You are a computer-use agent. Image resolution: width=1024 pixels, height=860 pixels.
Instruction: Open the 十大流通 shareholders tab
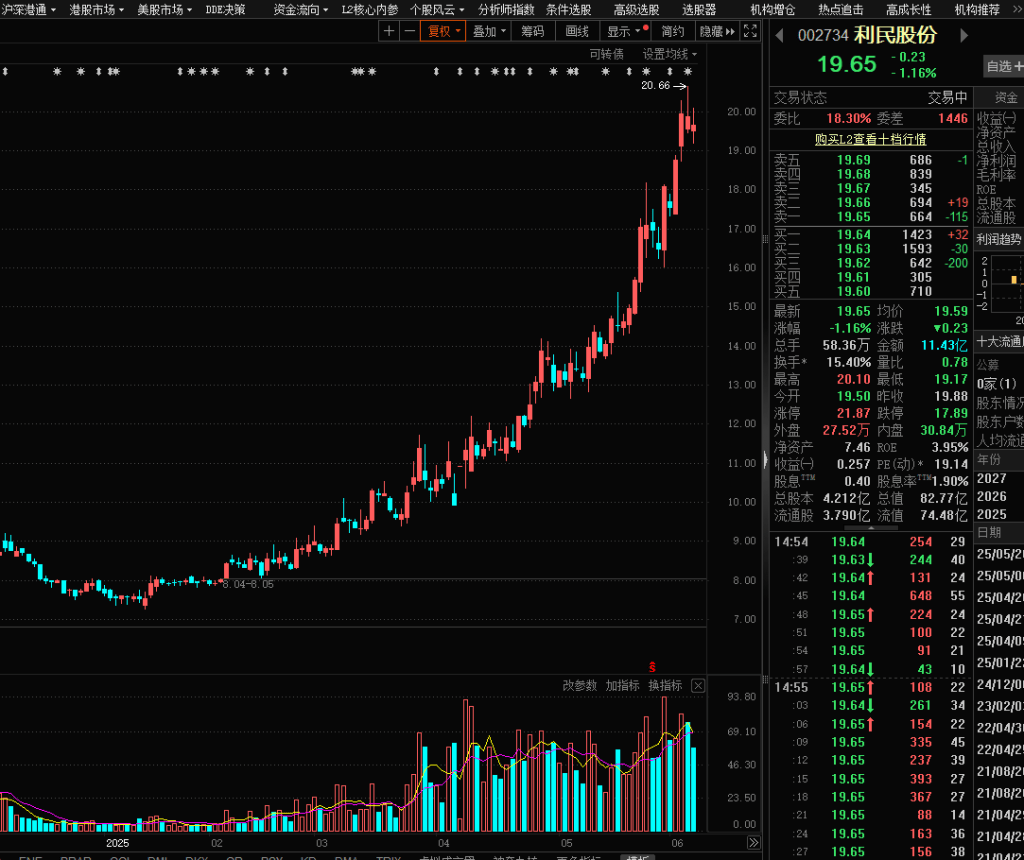pyautogui.click(x=1000, y=342)
